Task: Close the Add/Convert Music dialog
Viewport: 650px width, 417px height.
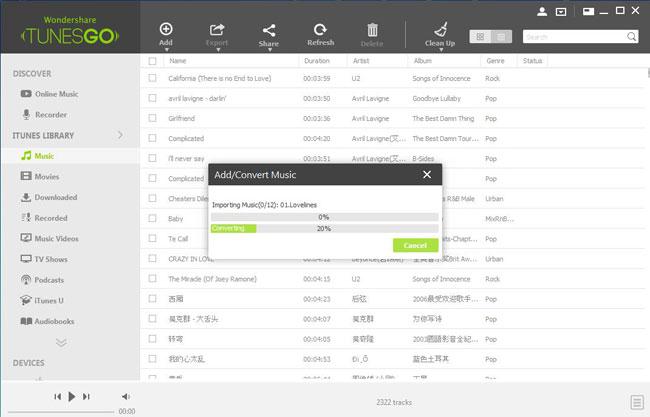Action: (427, 175)
